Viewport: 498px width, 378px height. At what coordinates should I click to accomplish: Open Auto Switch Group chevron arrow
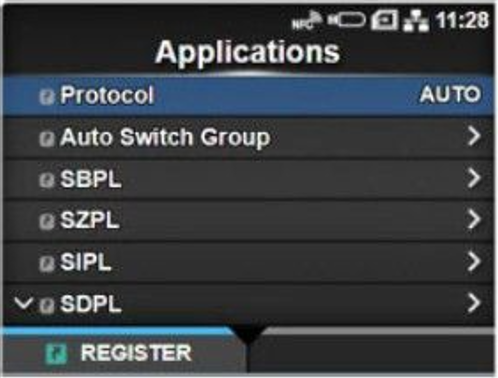(474, 136)
